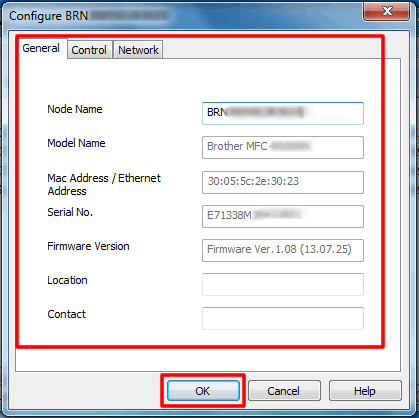Close the Configure BRN dialog window
Screen dimensions: 419x418
tap(387, 12)
